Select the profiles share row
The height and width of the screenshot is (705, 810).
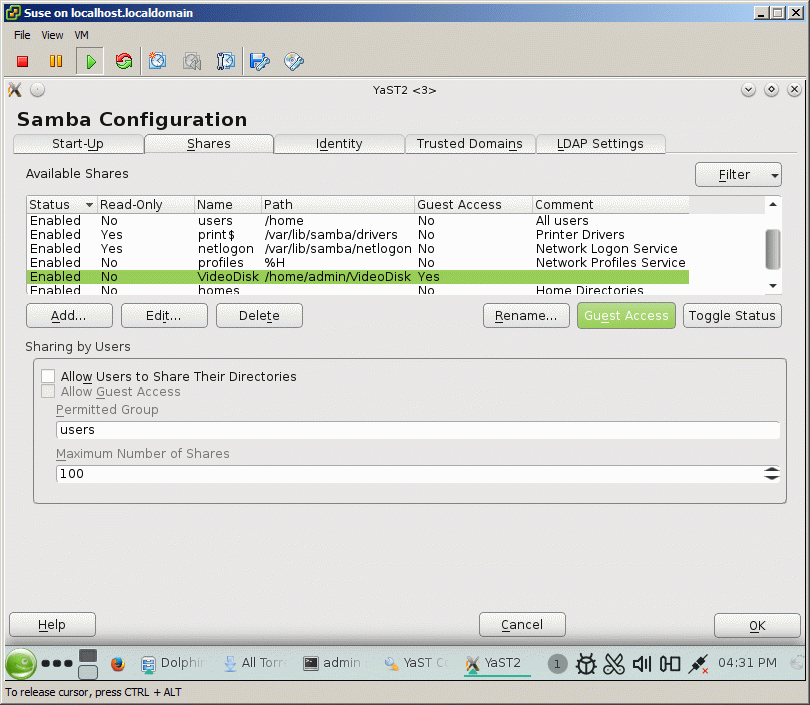[357, 262]
